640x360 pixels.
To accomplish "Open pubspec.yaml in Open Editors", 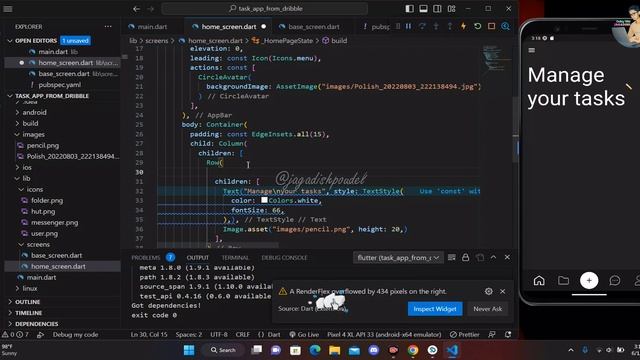I will [60, 85].
